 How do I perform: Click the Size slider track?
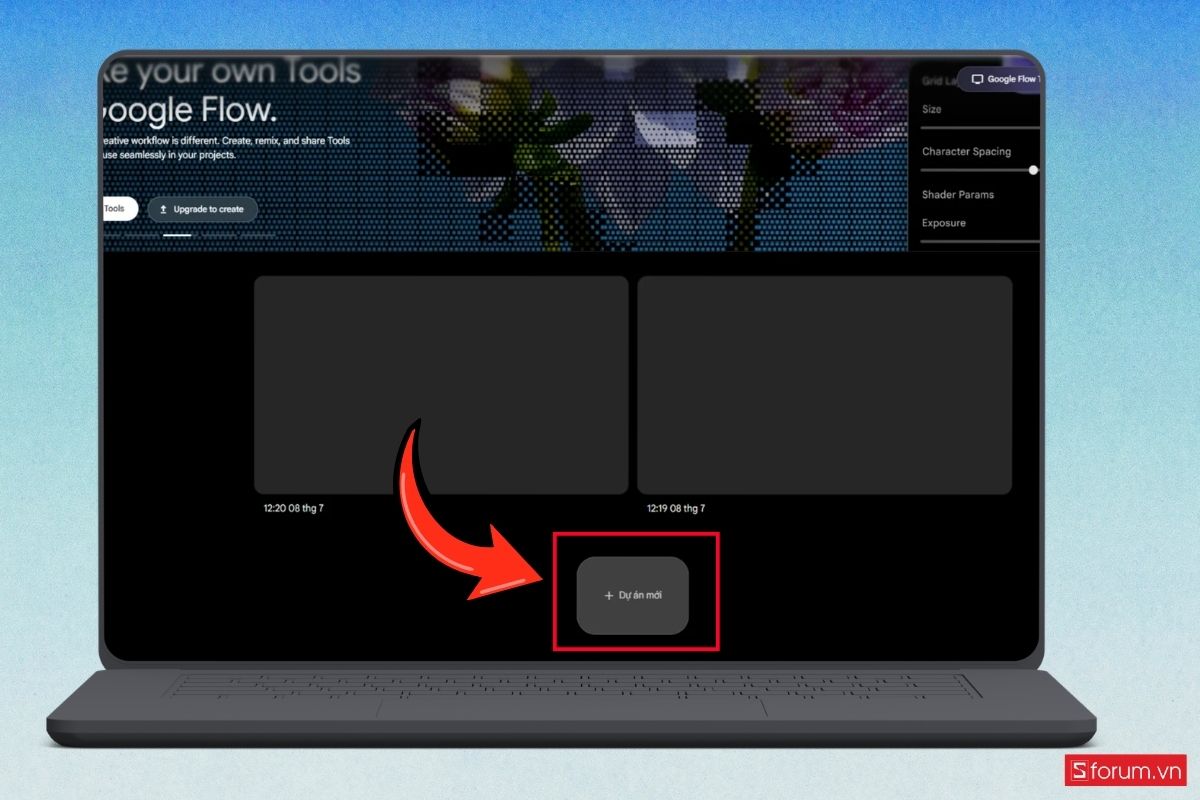[980, 128]
